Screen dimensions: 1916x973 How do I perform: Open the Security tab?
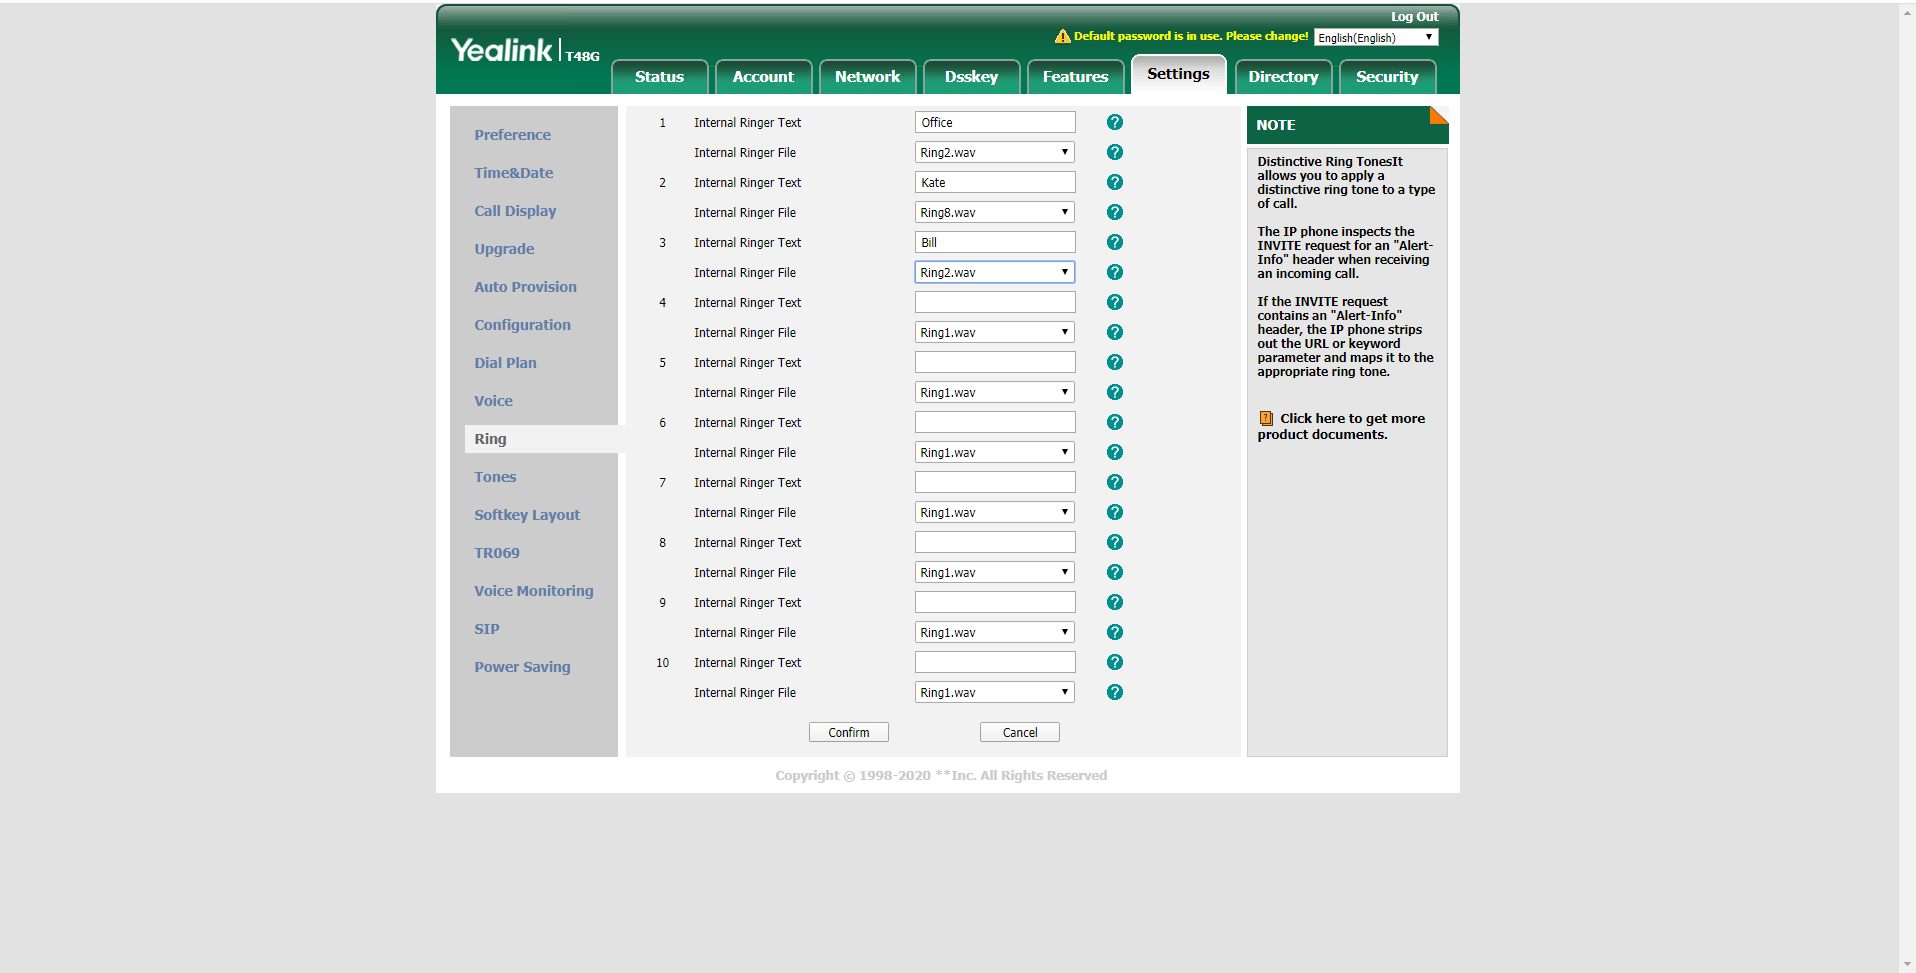[x=1387, y=77]
